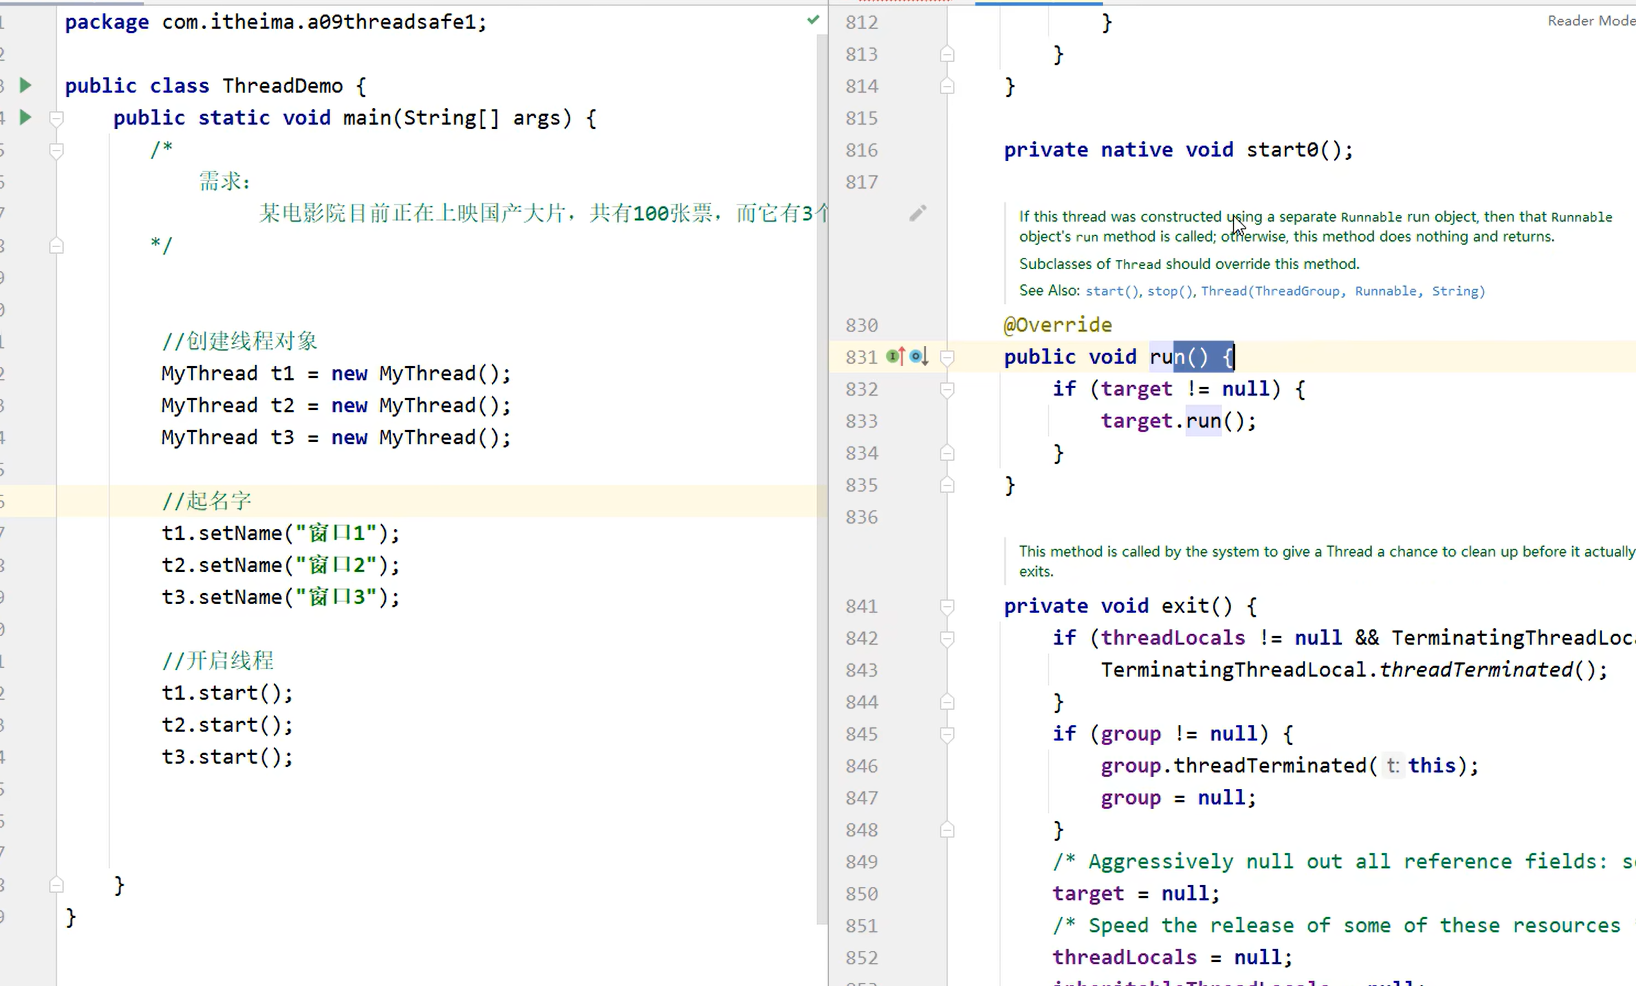1636x986 pixels.
Task: Run the ThreadDemo class via gutter arrow
Action: [x=25, y=85]
